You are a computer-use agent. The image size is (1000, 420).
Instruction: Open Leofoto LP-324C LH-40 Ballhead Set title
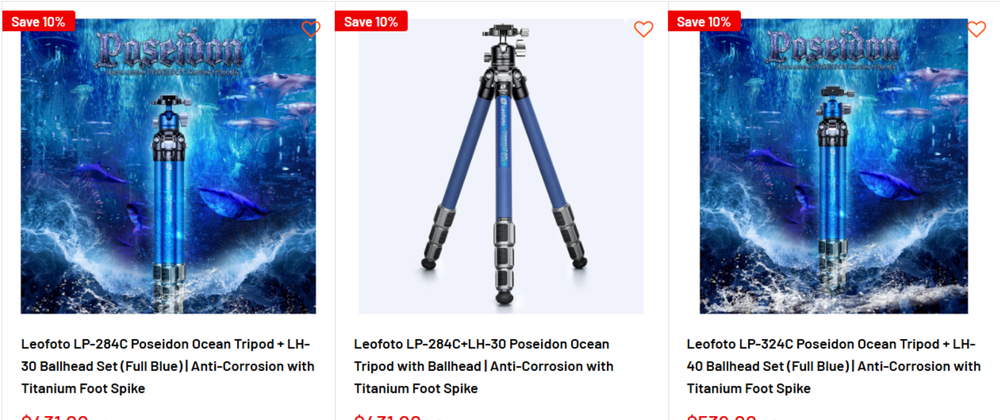click(834, 366)
